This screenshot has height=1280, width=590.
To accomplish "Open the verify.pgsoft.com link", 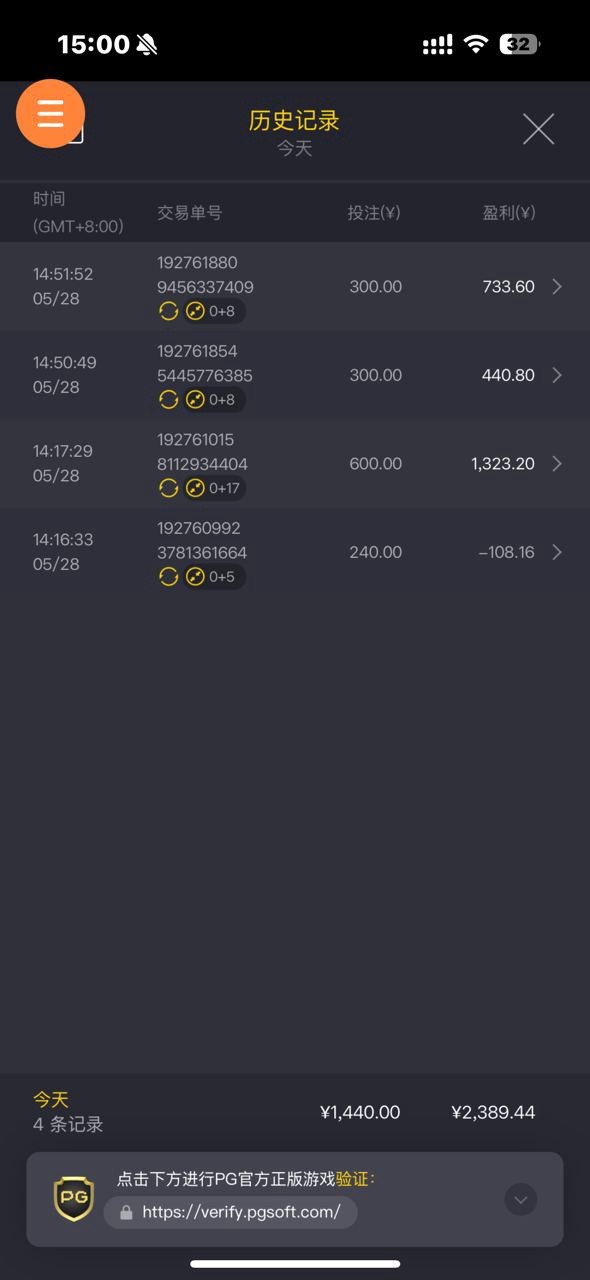I will click(241, 1212).
